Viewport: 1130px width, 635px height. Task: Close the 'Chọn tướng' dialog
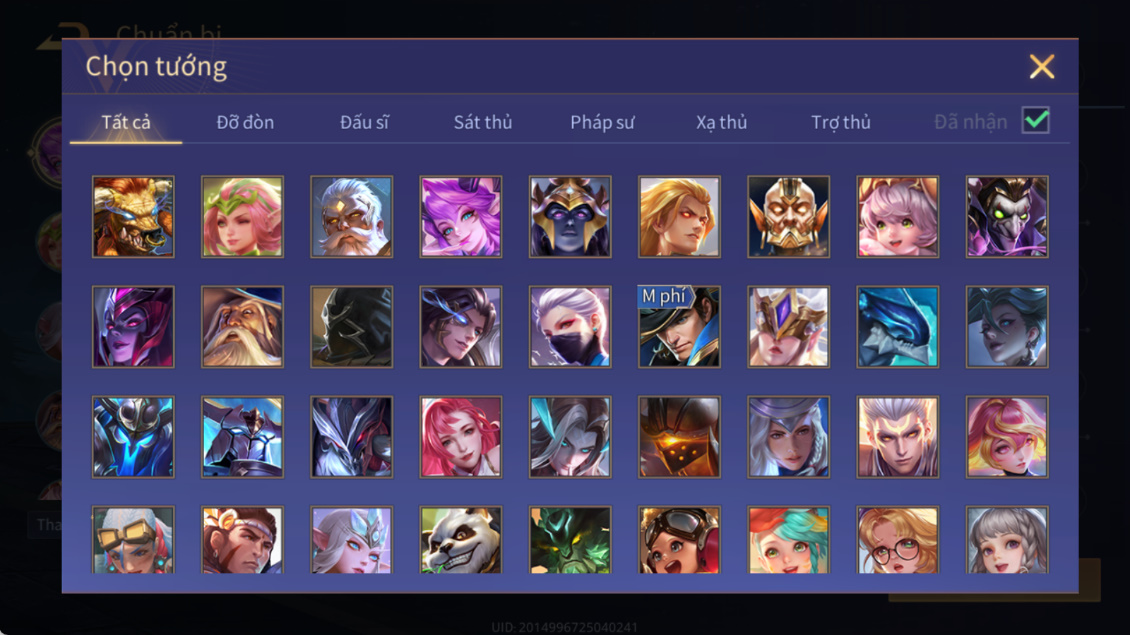tap(1041, 67)
